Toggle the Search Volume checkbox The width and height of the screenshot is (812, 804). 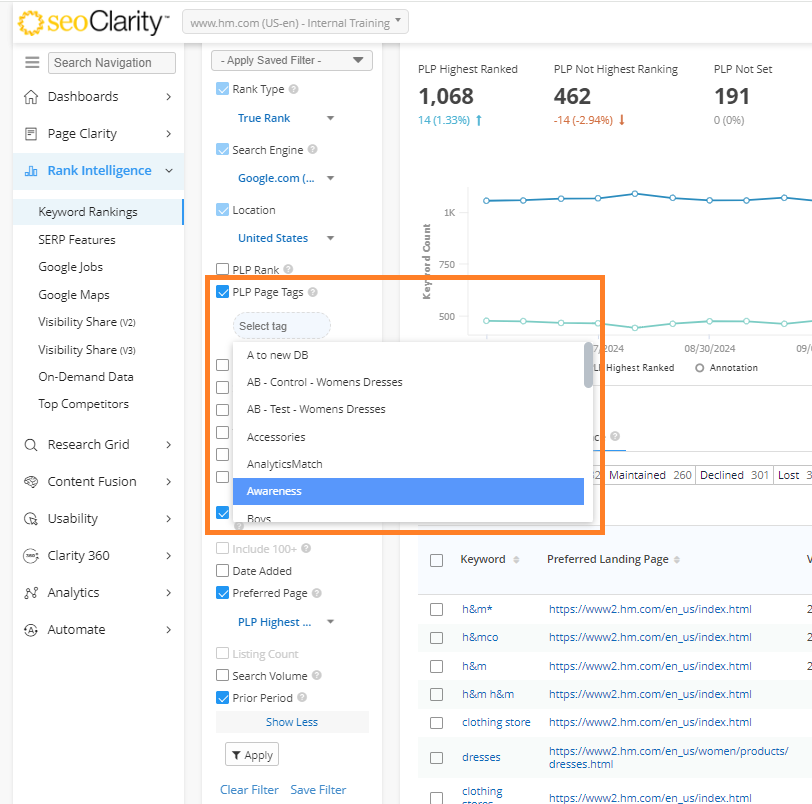click(223, 676)
